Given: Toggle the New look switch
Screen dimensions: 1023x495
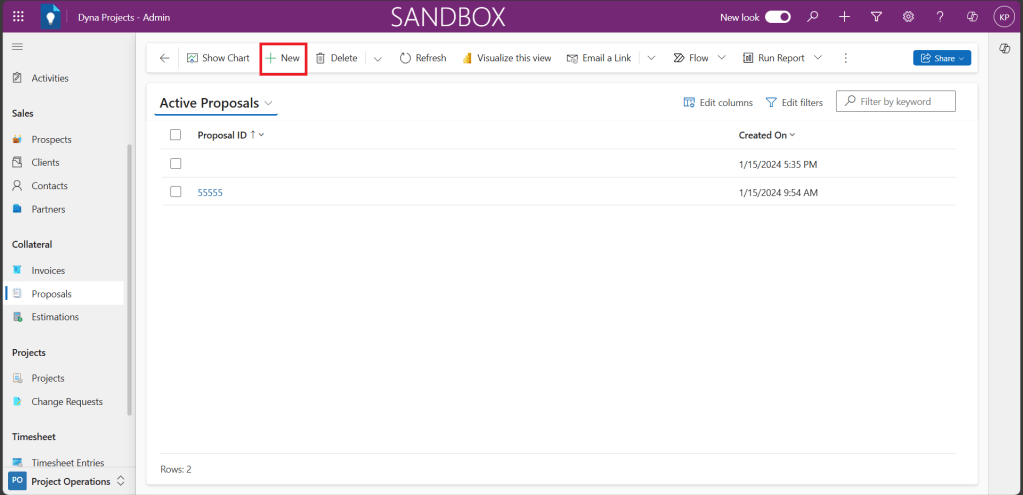Looking at the screenshot, I should (x=778, y=17).
